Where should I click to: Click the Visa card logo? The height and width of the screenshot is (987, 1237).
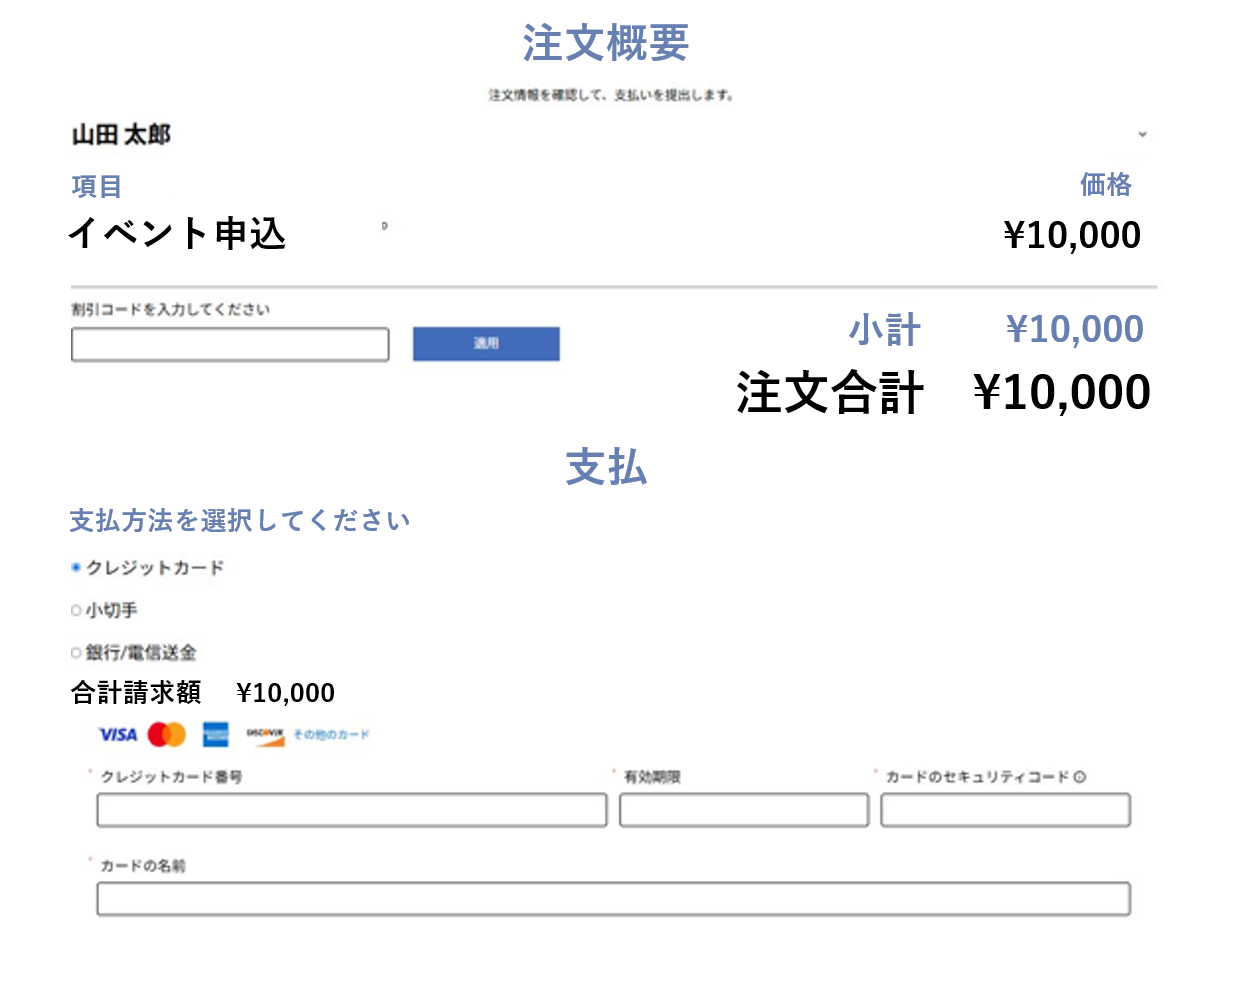coord(118,735)
